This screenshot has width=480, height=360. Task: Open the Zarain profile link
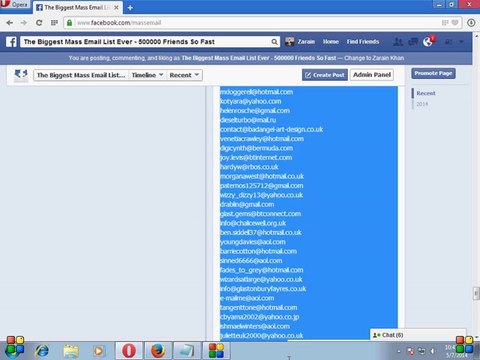[x=306, y=42]
